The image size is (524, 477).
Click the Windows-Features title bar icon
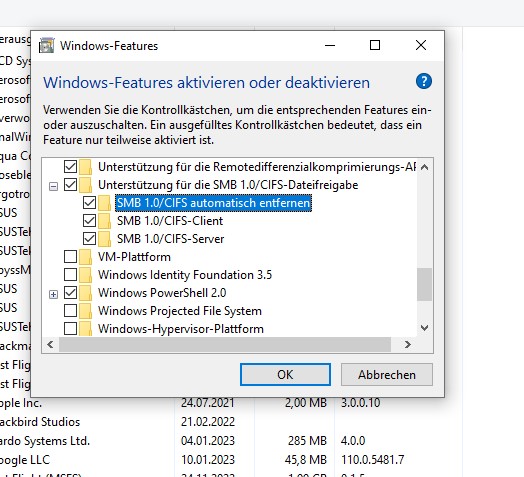click(x=46, y=45)
